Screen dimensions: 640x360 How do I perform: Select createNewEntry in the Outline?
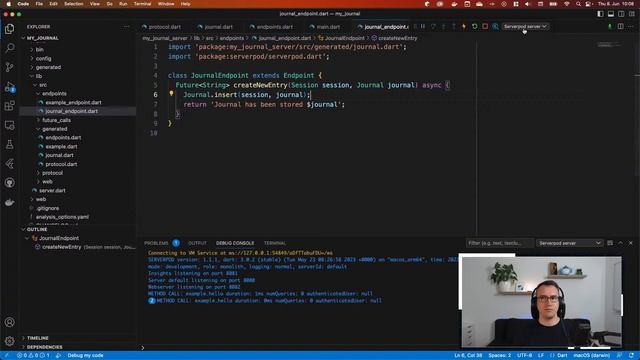click(62, 247)
